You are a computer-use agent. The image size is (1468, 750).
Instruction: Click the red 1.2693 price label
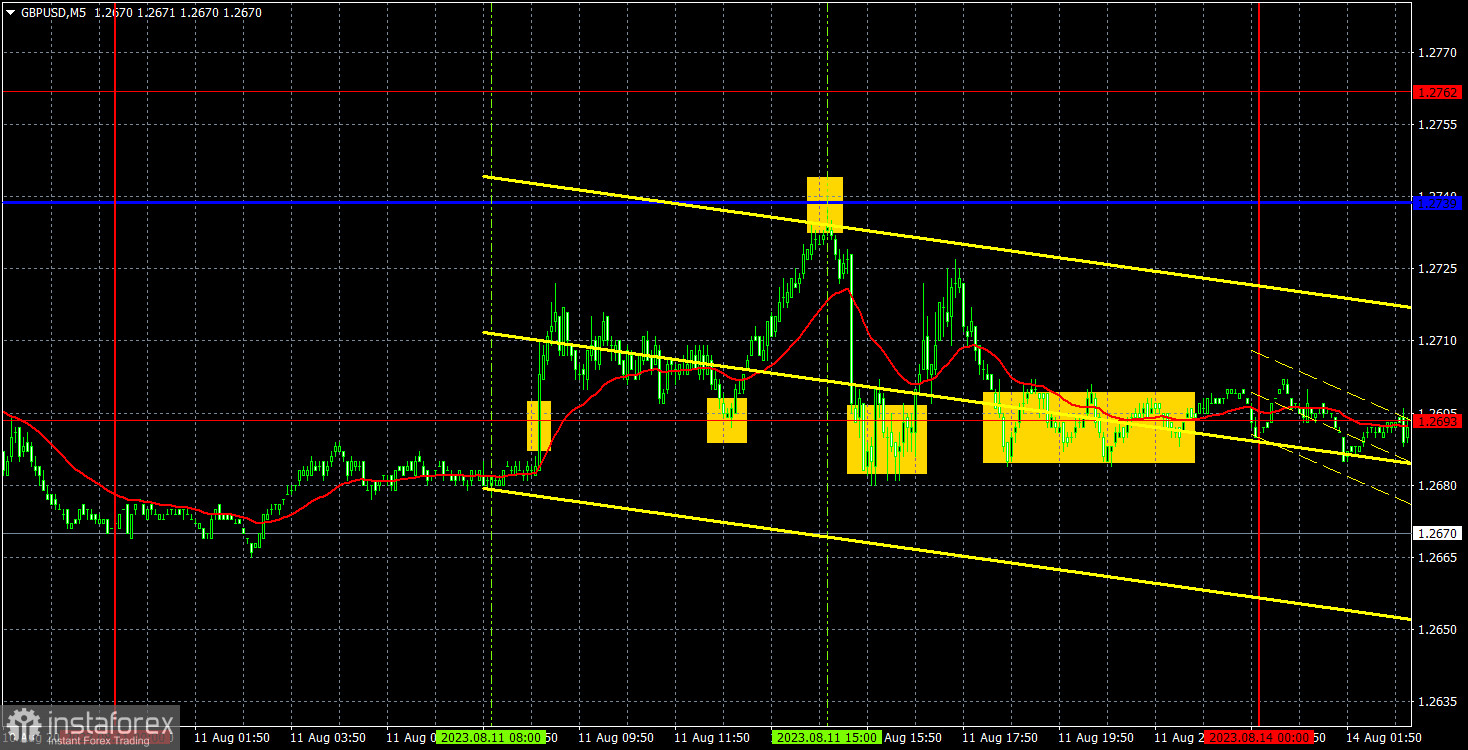coord(1439,421)
